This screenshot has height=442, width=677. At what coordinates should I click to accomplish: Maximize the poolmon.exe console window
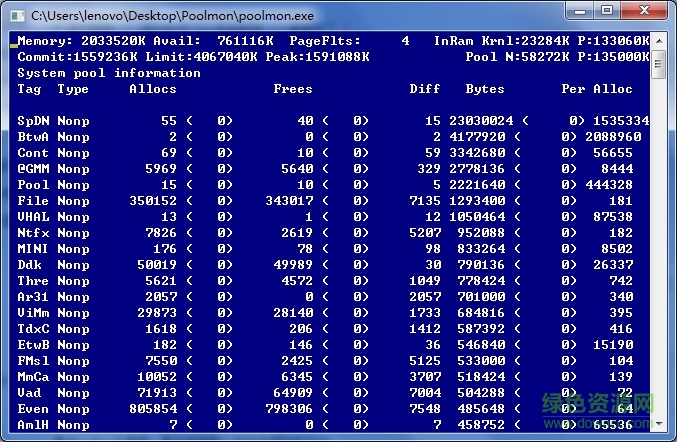pos(609,11)
